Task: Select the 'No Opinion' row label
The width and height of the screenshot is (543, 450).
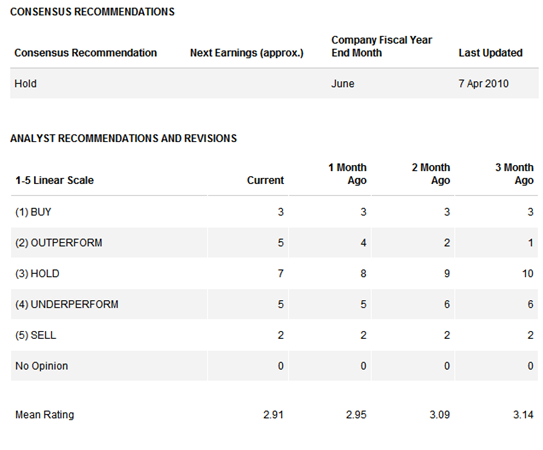Action: click(42, 366)
